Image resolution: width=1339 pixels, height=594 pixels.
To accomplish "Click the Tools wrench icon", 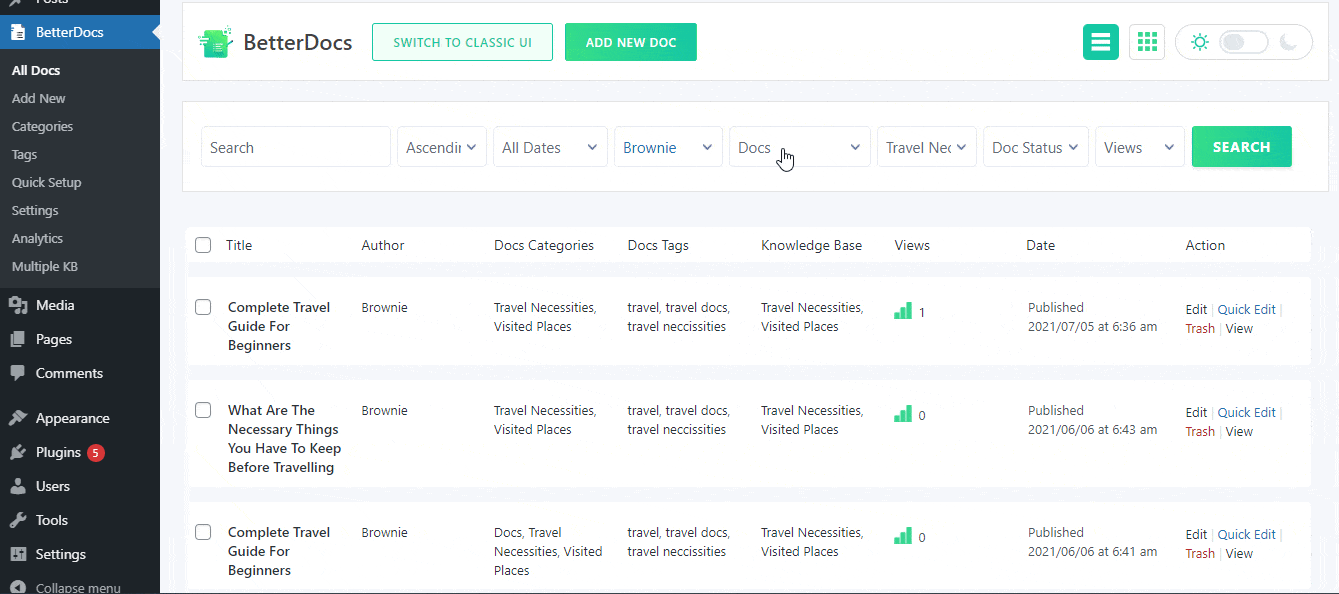I will pos(18,520).
